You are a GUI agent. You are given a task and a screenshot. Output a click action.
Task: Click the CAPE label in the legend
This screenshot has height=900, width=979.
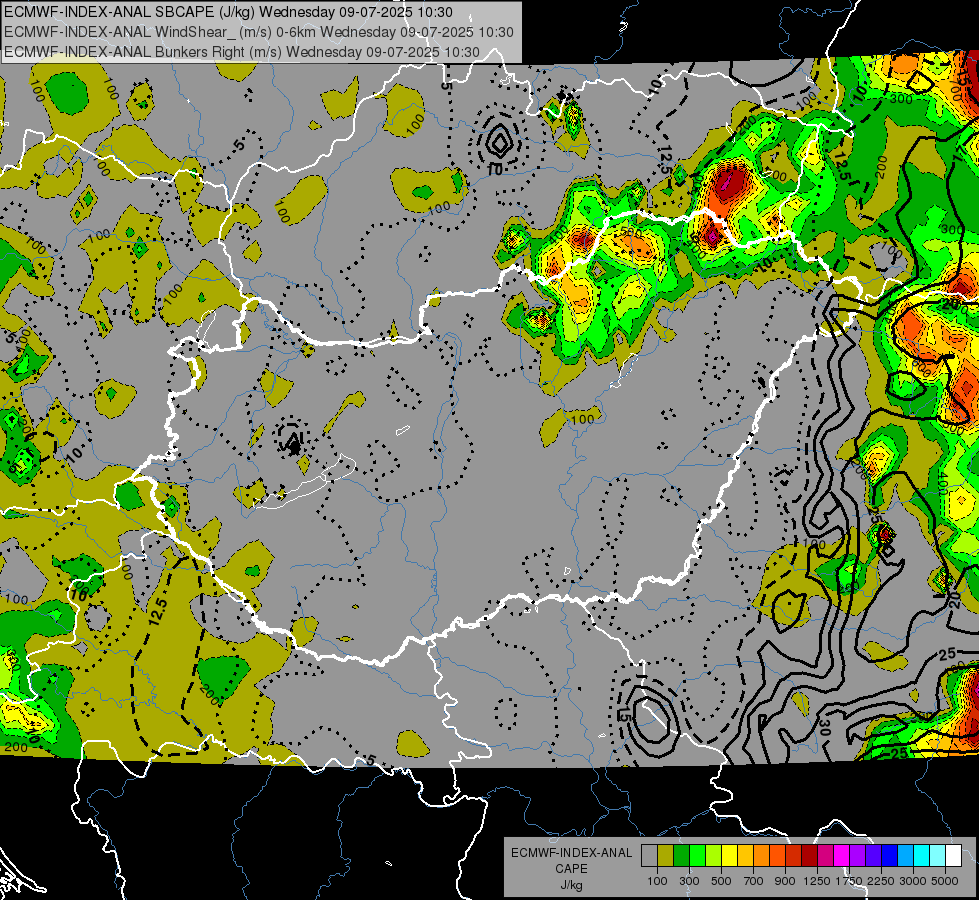pos(571,869)
